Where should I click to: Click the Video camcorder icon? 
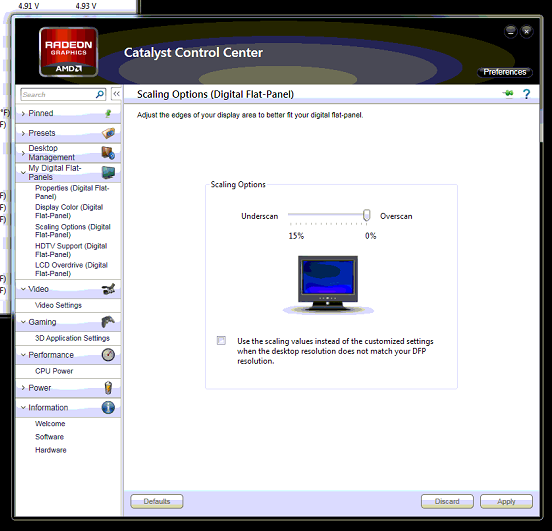[x=108, y=289]
